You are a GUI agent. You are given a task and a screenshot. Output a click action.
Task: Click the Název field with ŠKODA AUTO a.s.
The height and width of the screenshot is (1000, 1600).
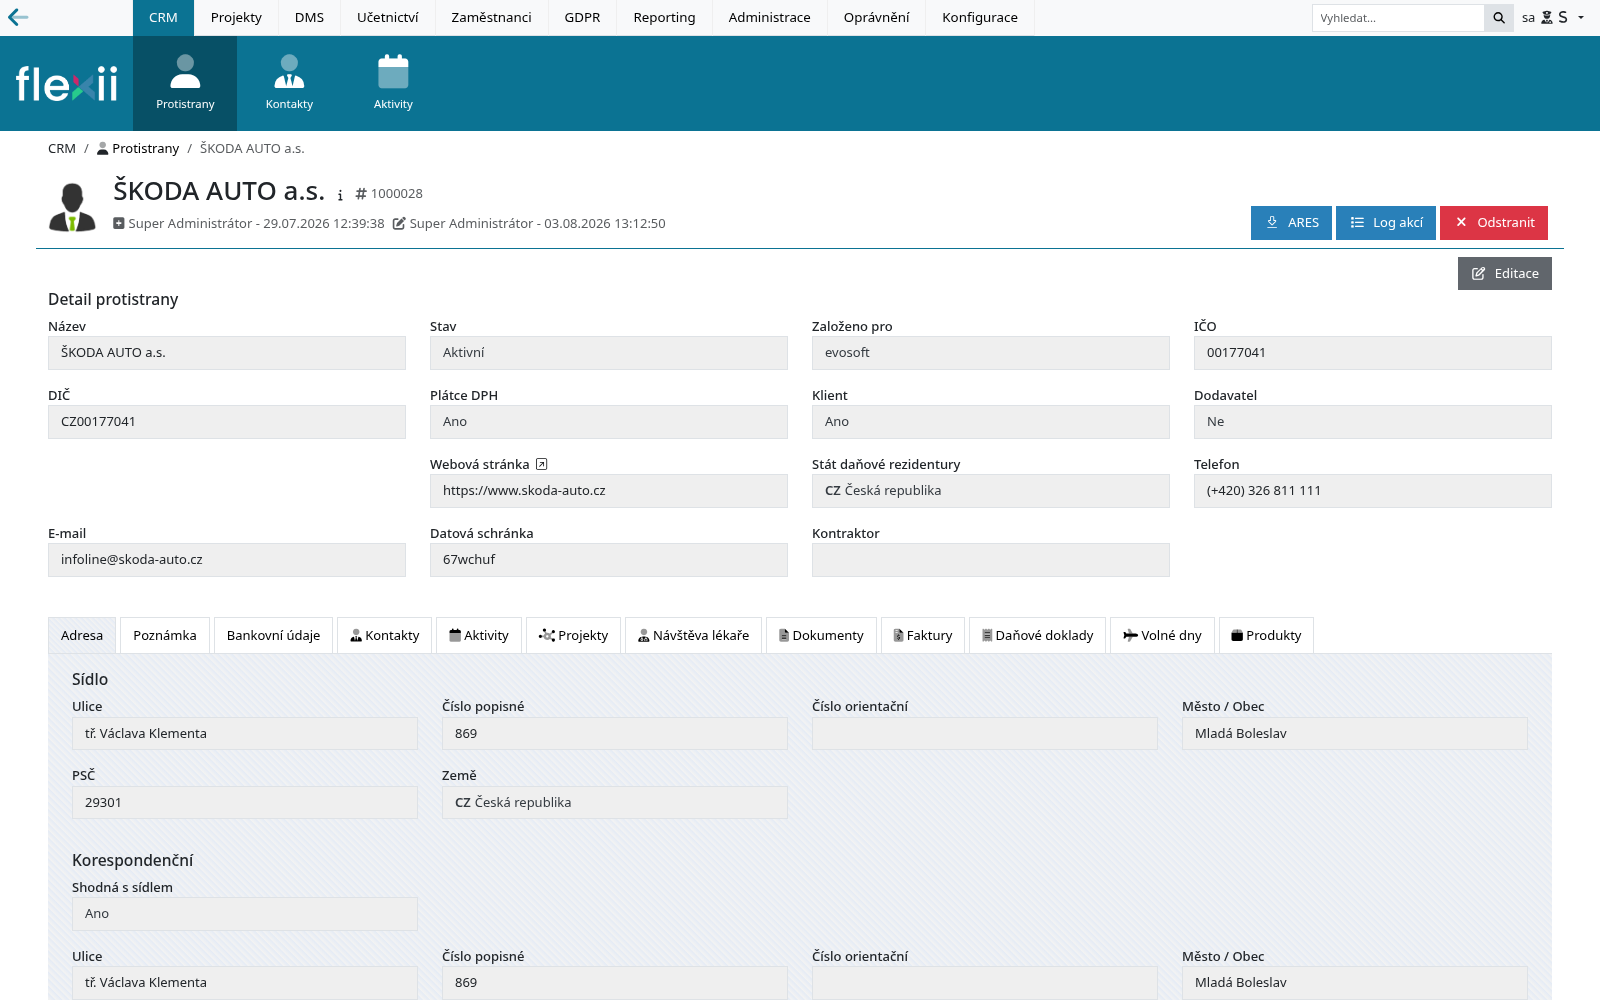[227, 353]
